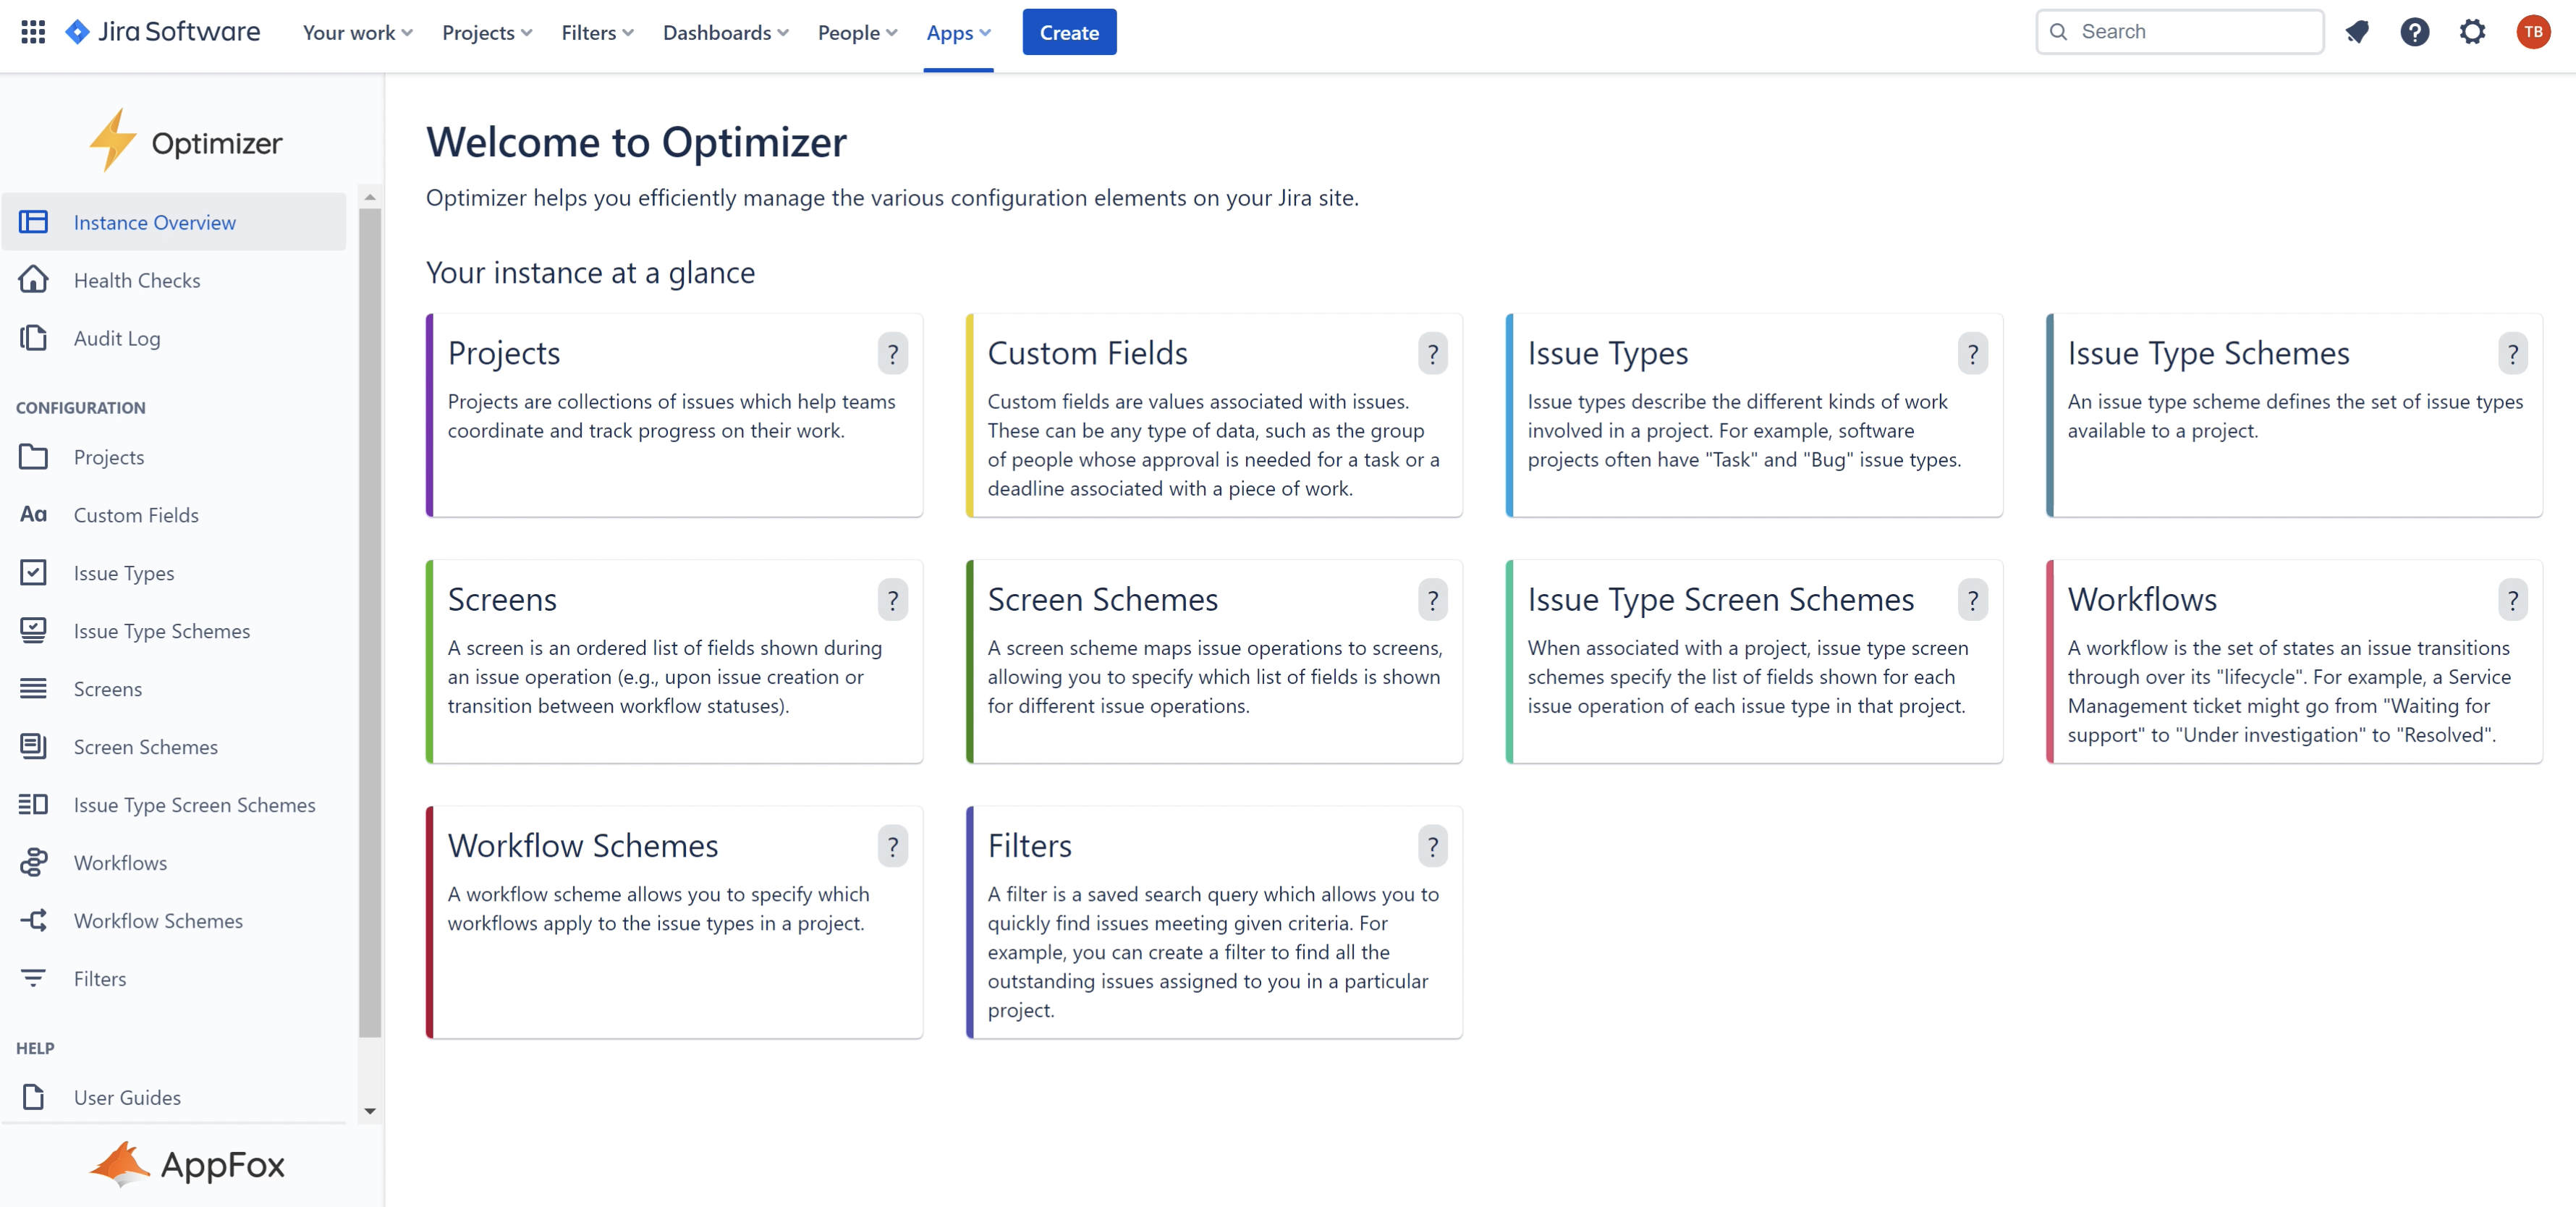Expand the Your work dropdown
The width and height of the screenshot is (2576, 1207).
click(x=357, y=33)
